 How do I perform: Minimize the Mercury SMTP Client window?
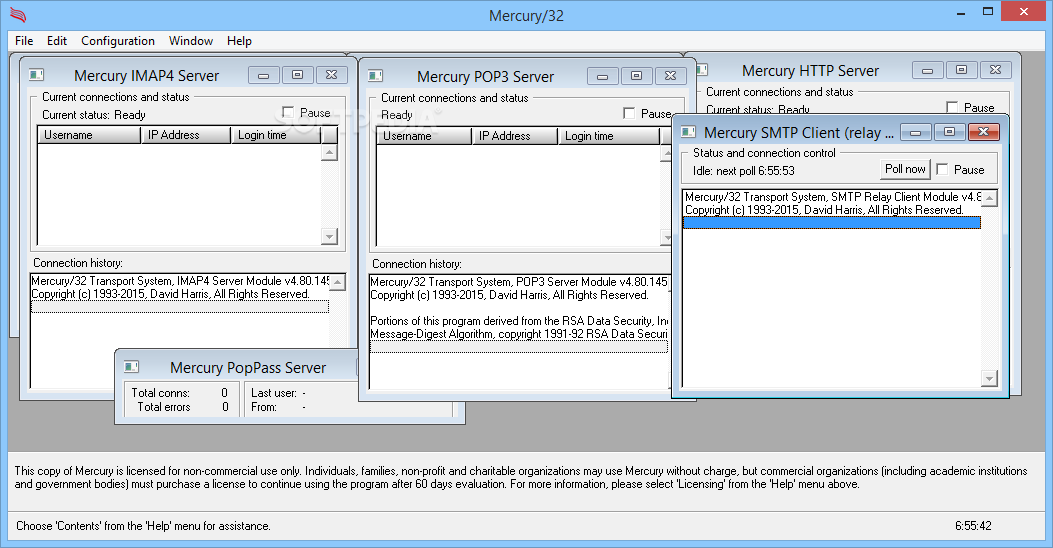(915, 132)
